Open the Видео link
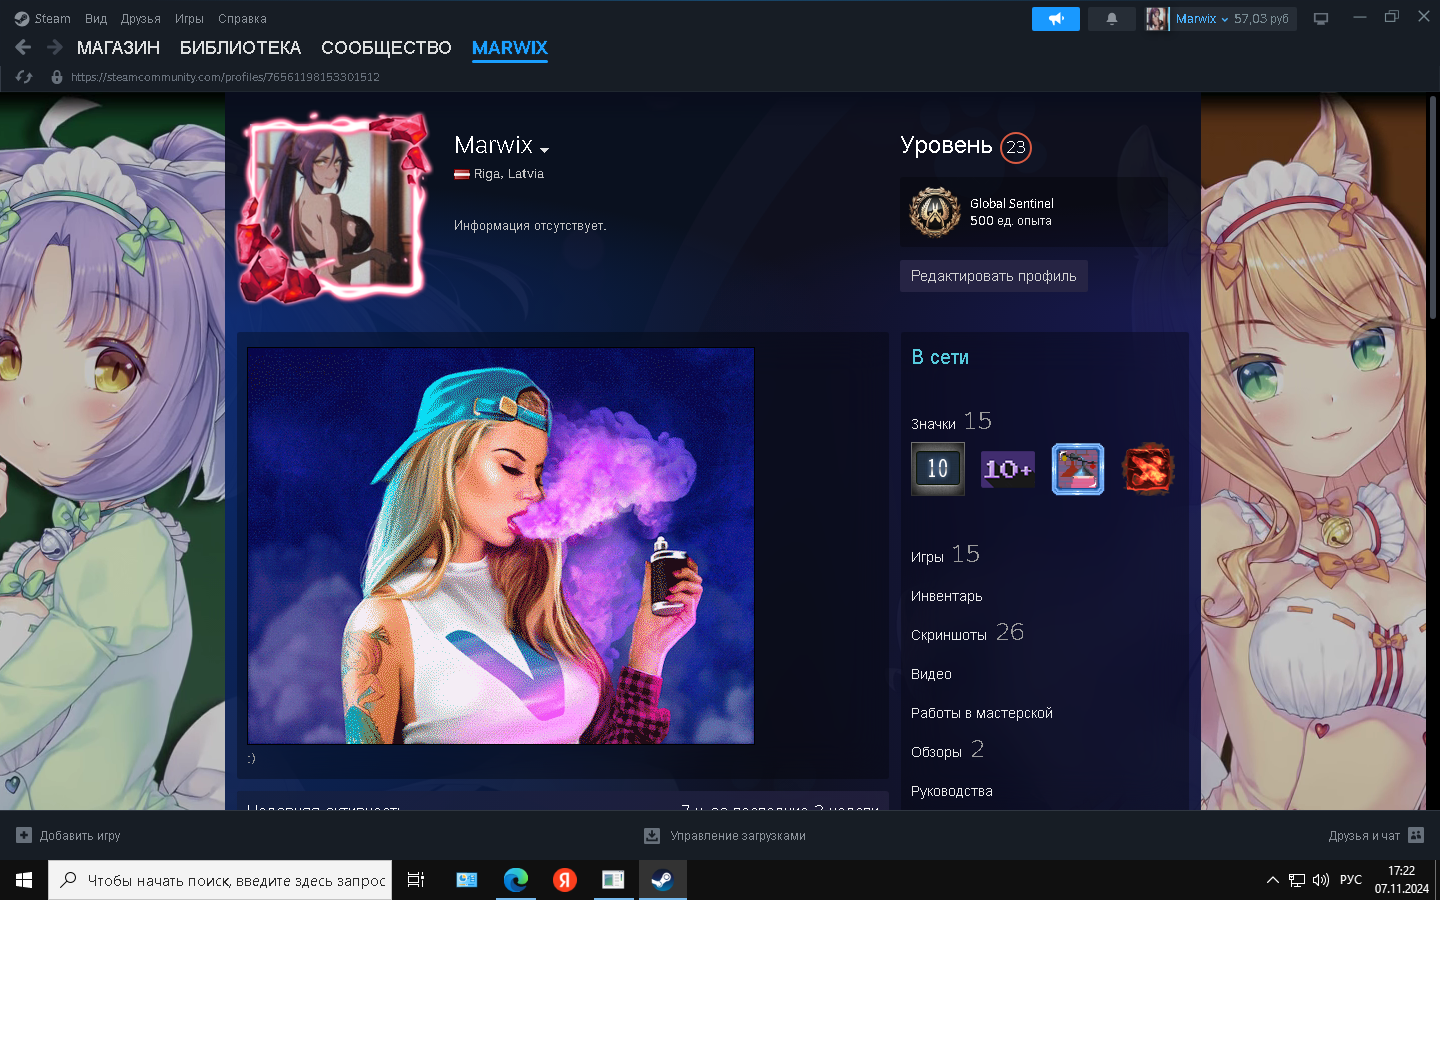Image resolution: width=1440 pixels, height=1058 pixels. point(931,674)
